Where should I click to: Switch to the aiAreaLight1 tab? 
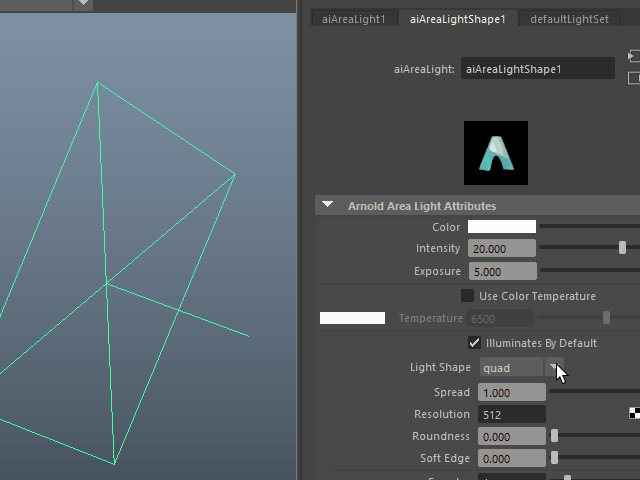tap(353, 19)
